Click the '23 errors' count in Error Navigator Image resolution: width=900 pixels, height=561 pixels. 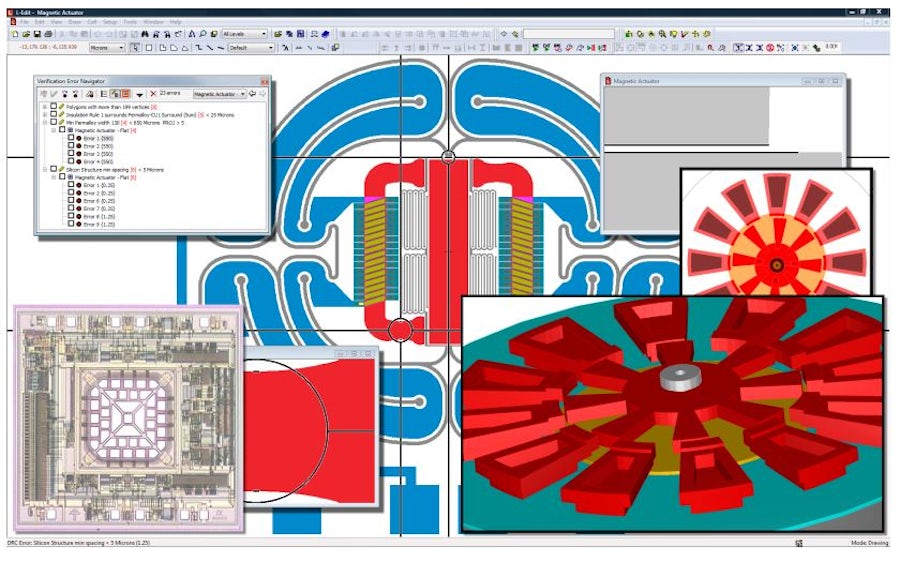(x=170, y=93)
